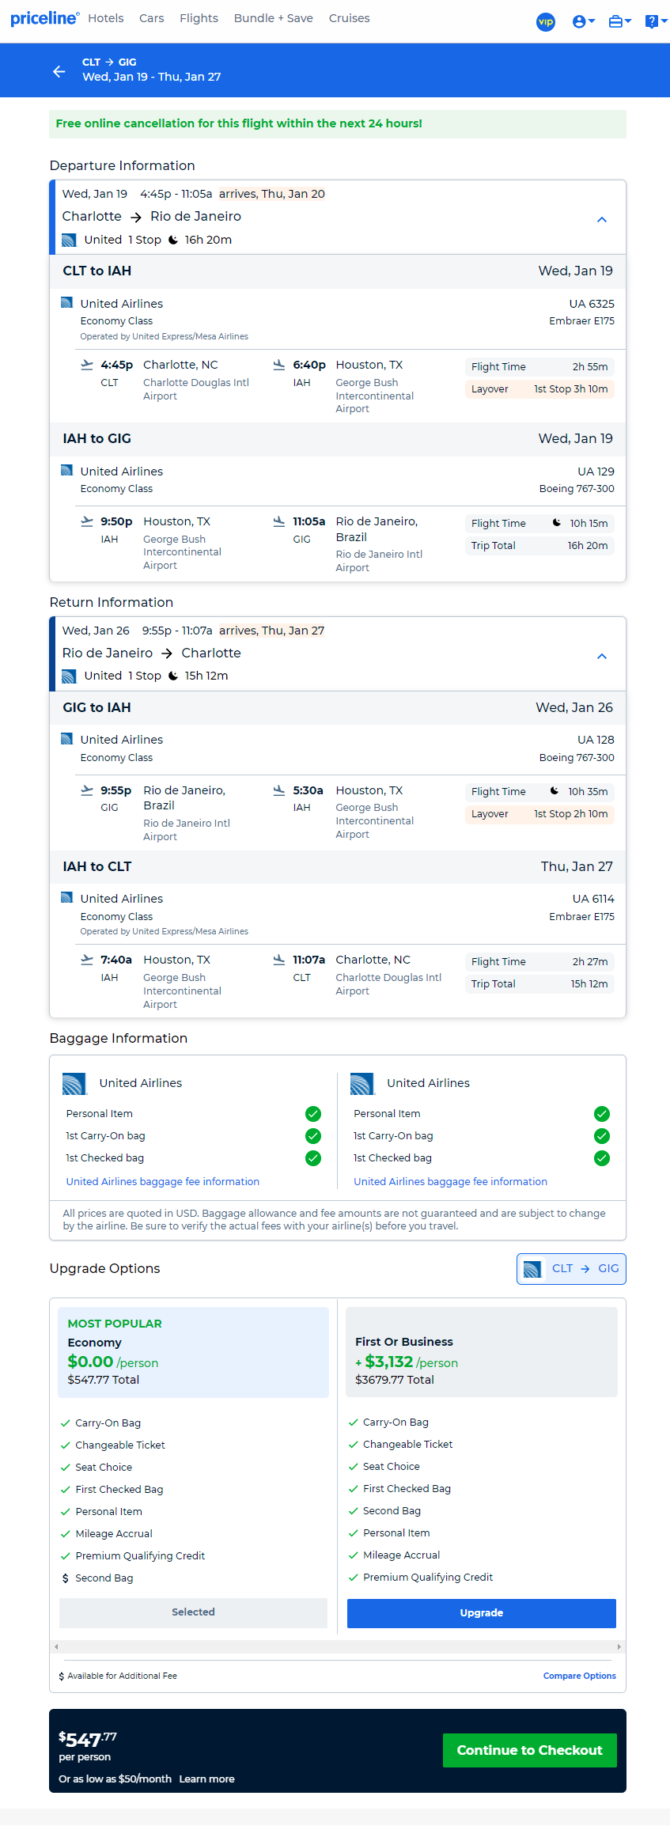Click flight number UA 6325
670x1826 pixels.
592,303
